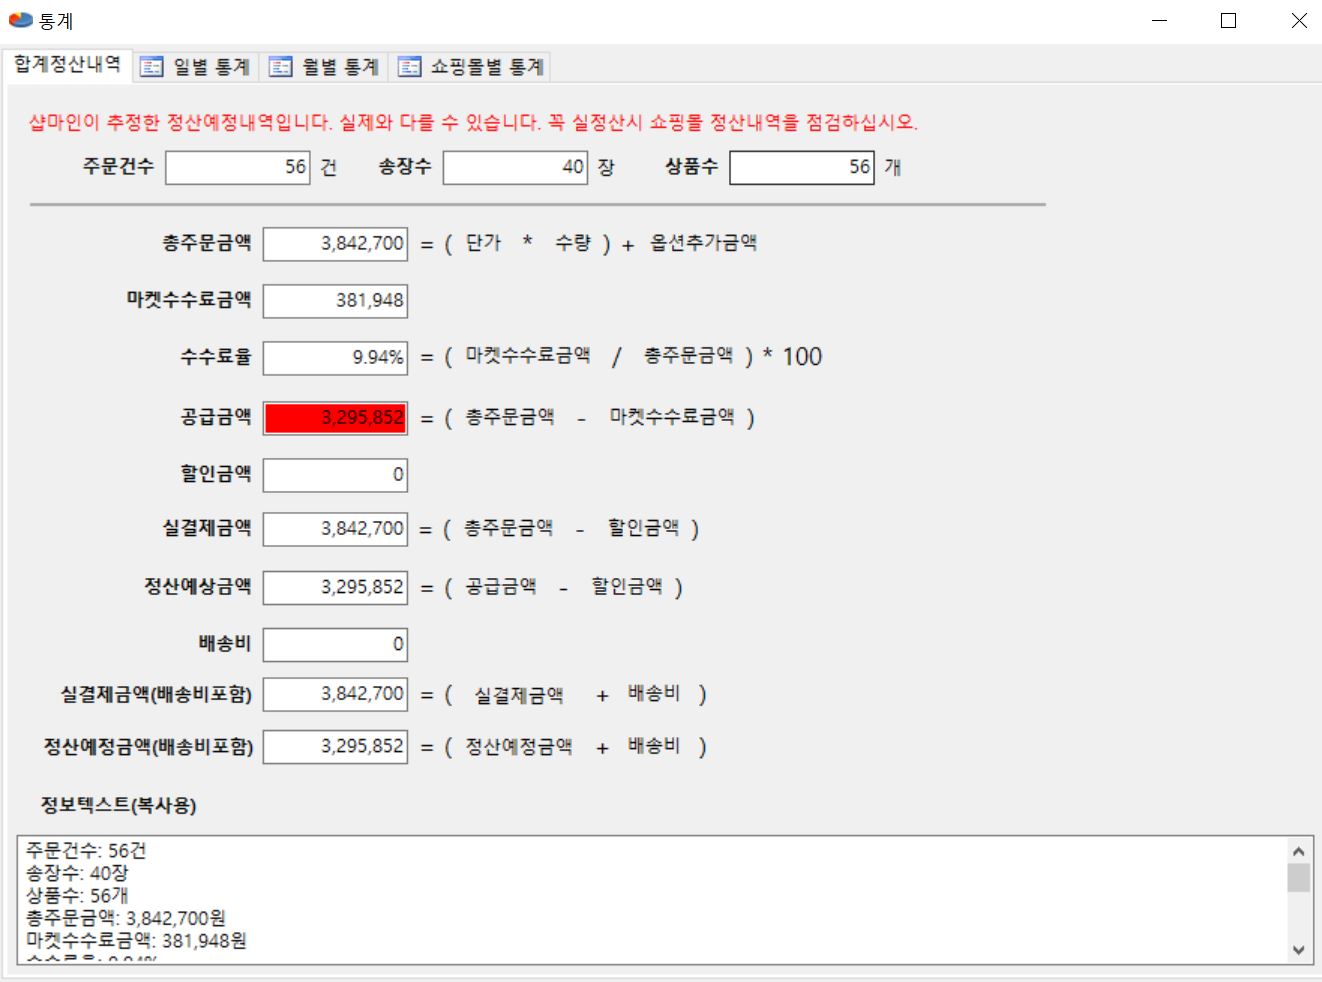
Task: Select the 수수료율 field showing 9.94%
Action: [x=336, y=358]
